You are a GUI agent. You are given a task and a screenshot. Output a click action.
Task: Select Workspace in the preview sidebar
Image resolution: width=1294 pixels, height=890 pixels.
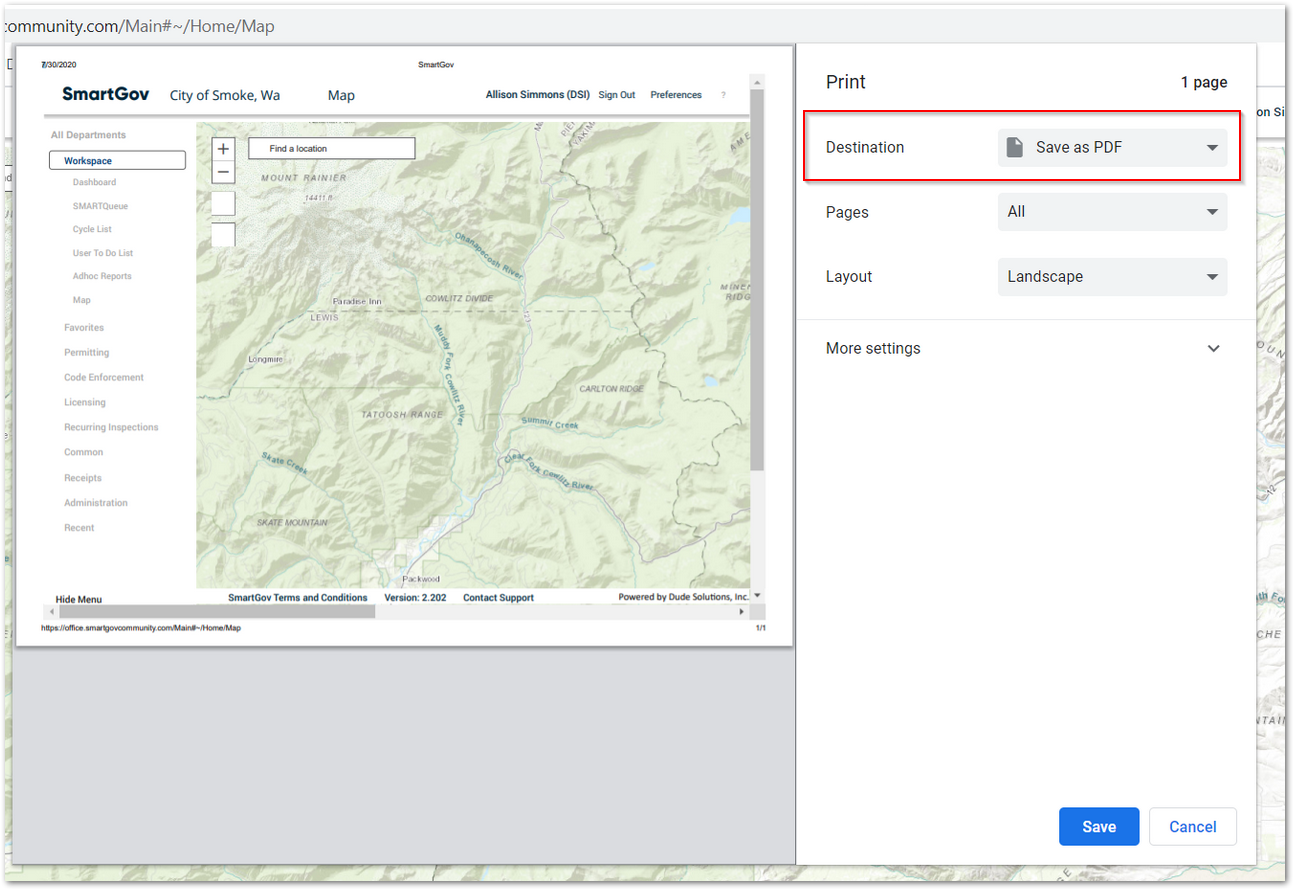[117, 161]
